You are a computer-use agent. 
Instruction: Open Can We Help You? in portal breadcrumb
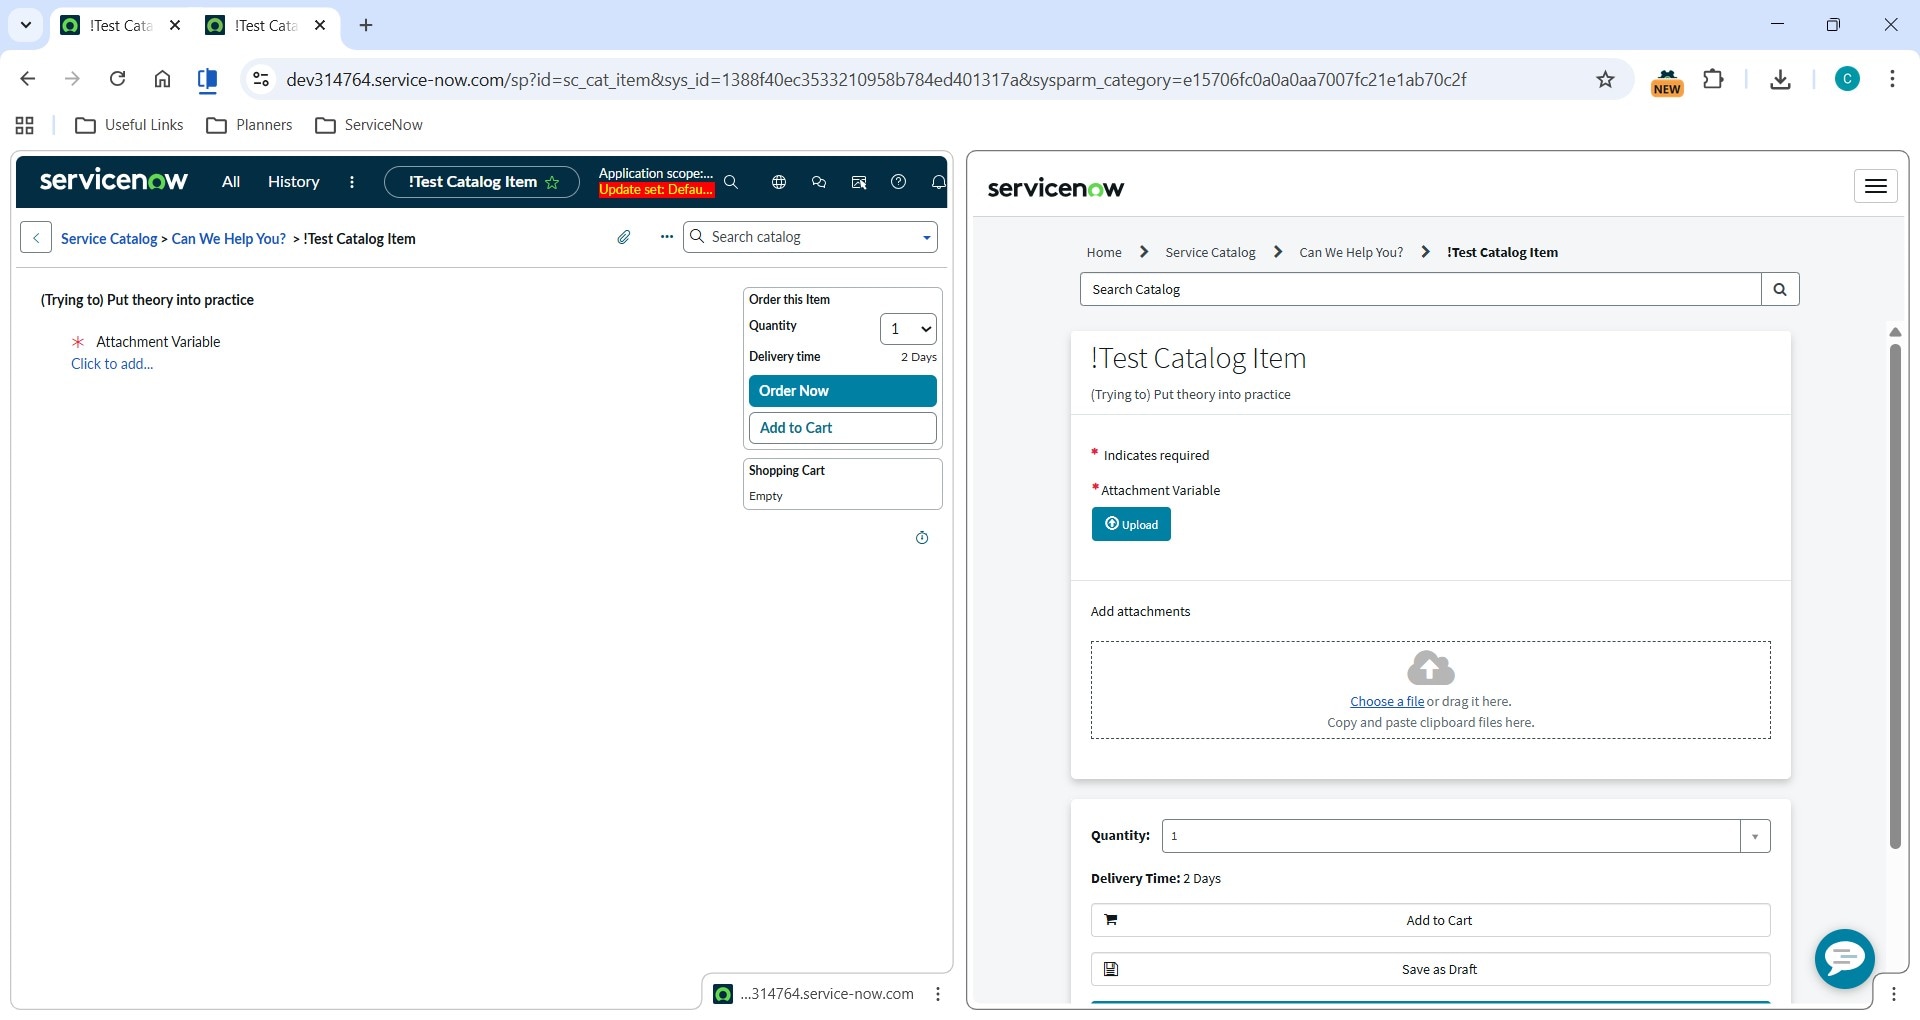pyautogui.click(x=1351, y=253)
